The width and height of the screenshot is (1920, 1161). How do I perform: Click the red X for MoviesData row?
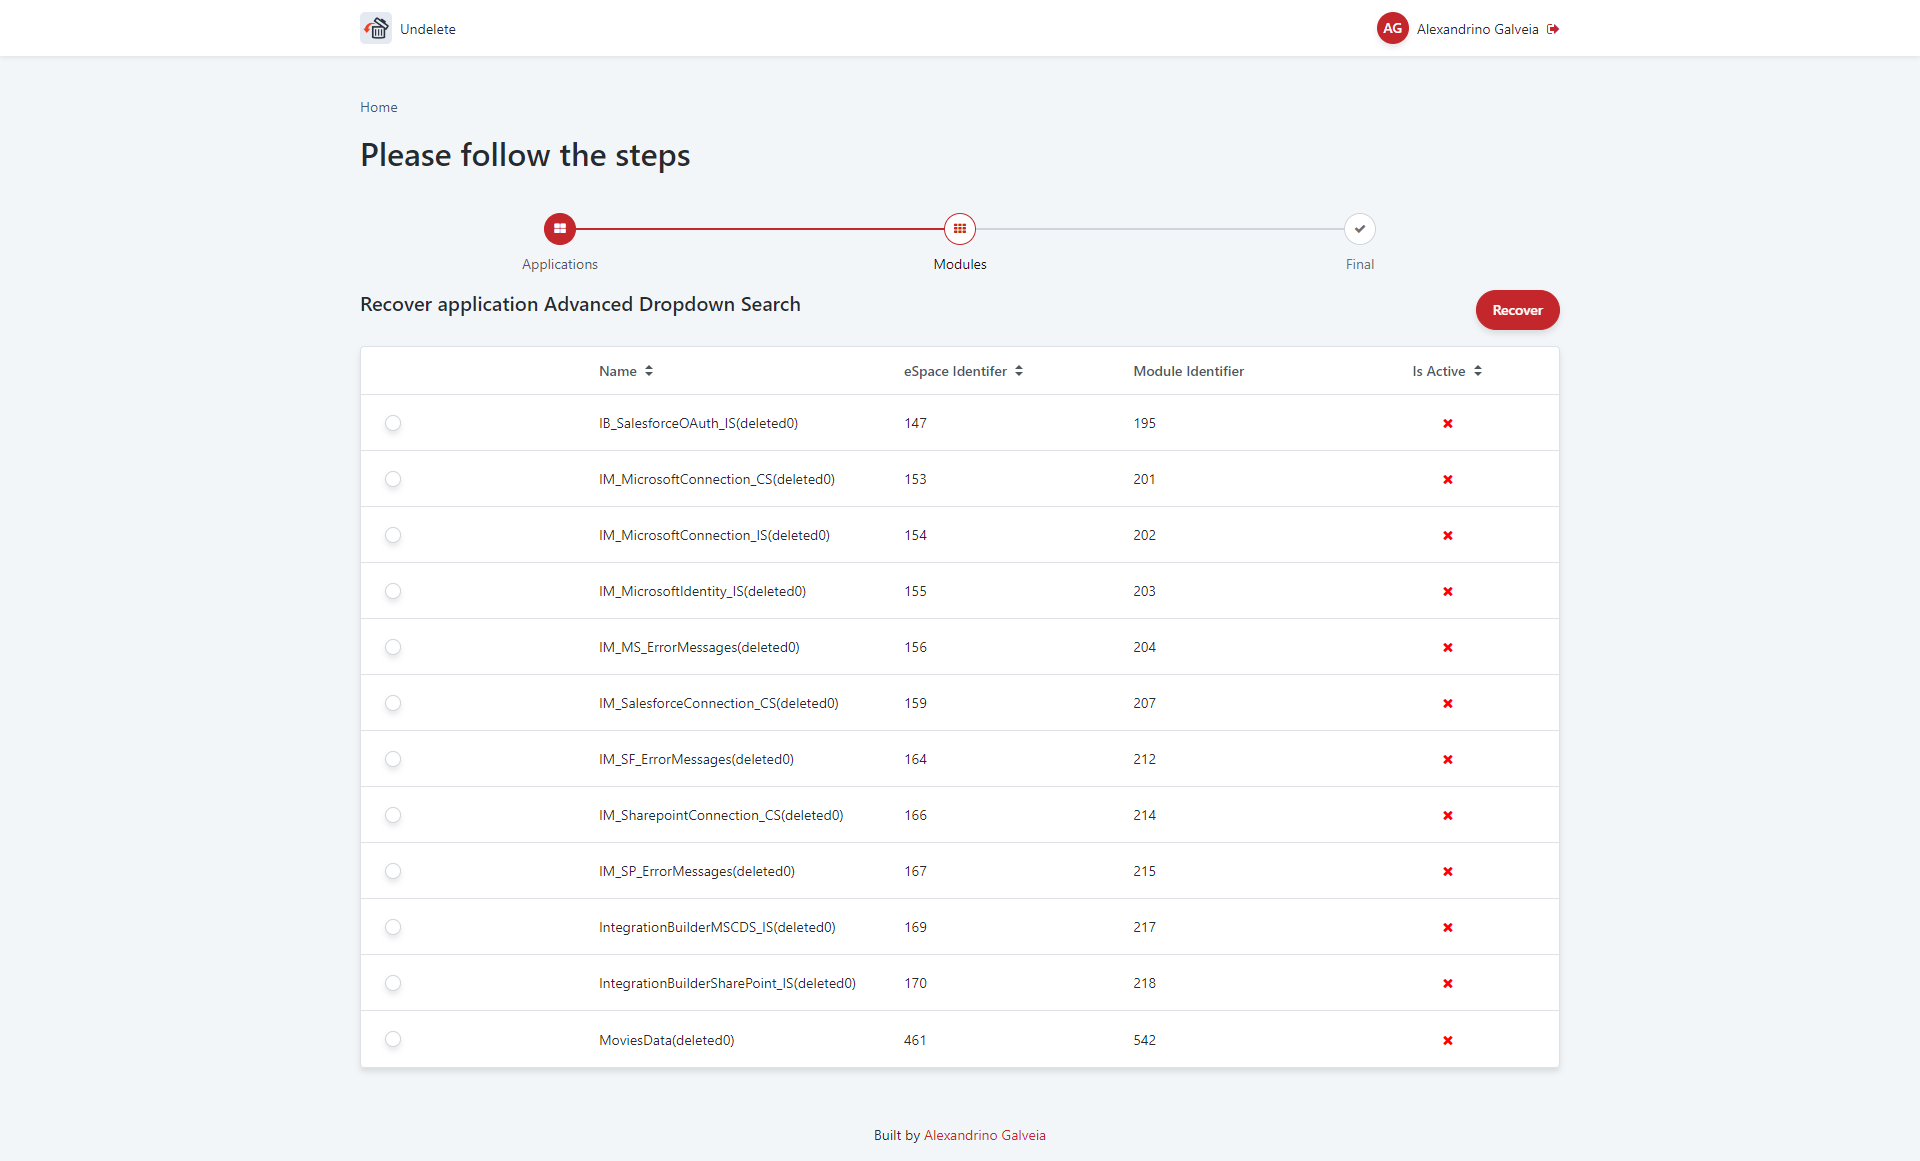pos(1447,1040)
